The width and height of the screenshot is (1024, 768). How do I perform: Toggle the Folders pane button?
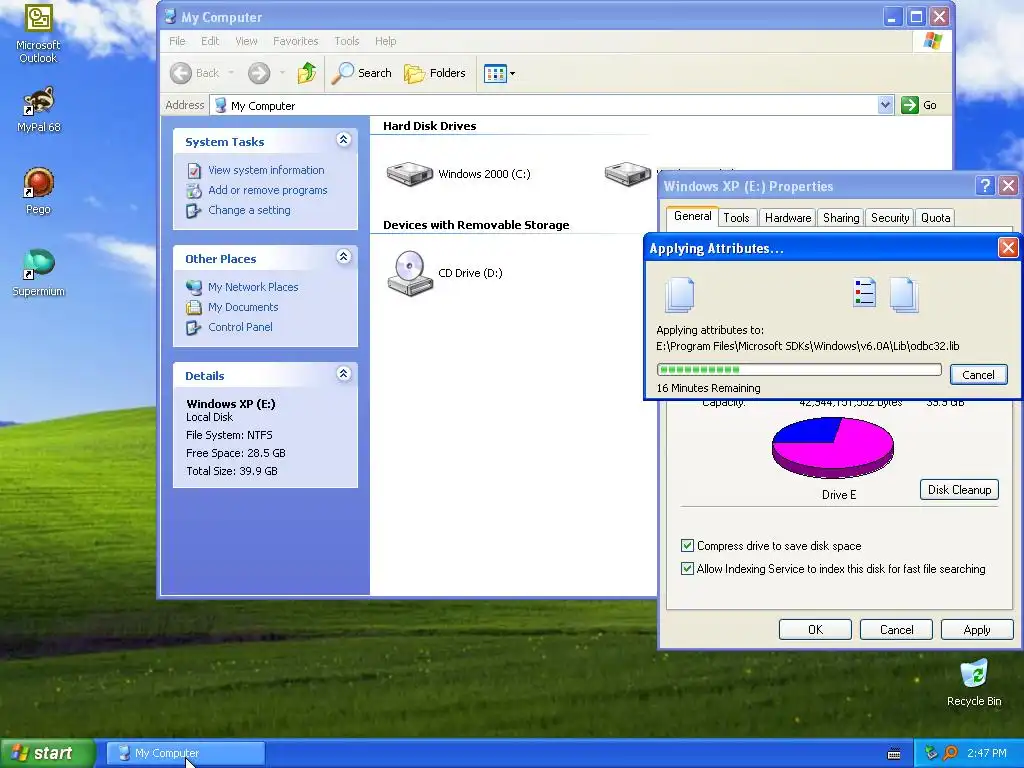coord(434,73)
